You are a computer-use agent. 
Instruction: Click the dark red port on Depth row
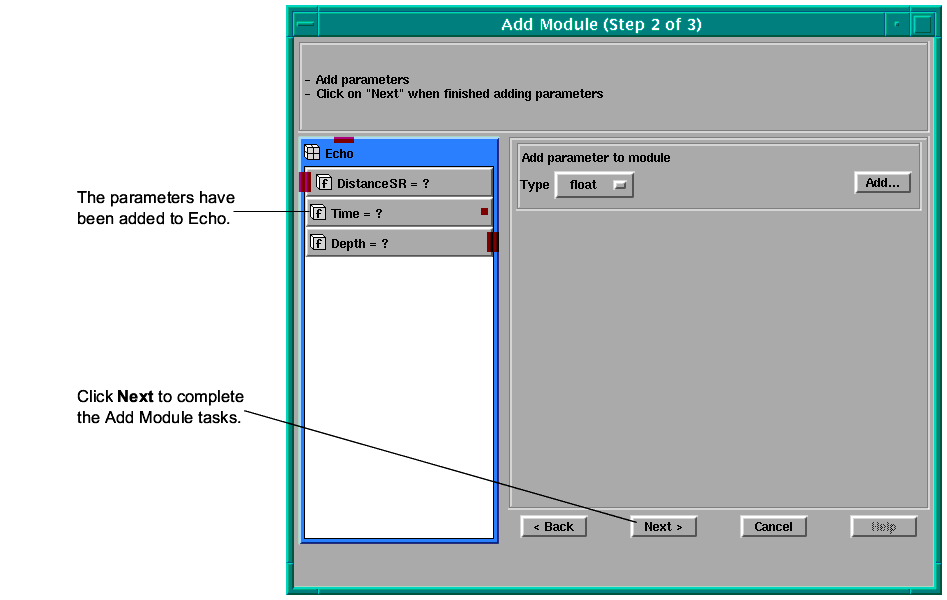coord(492,242)
